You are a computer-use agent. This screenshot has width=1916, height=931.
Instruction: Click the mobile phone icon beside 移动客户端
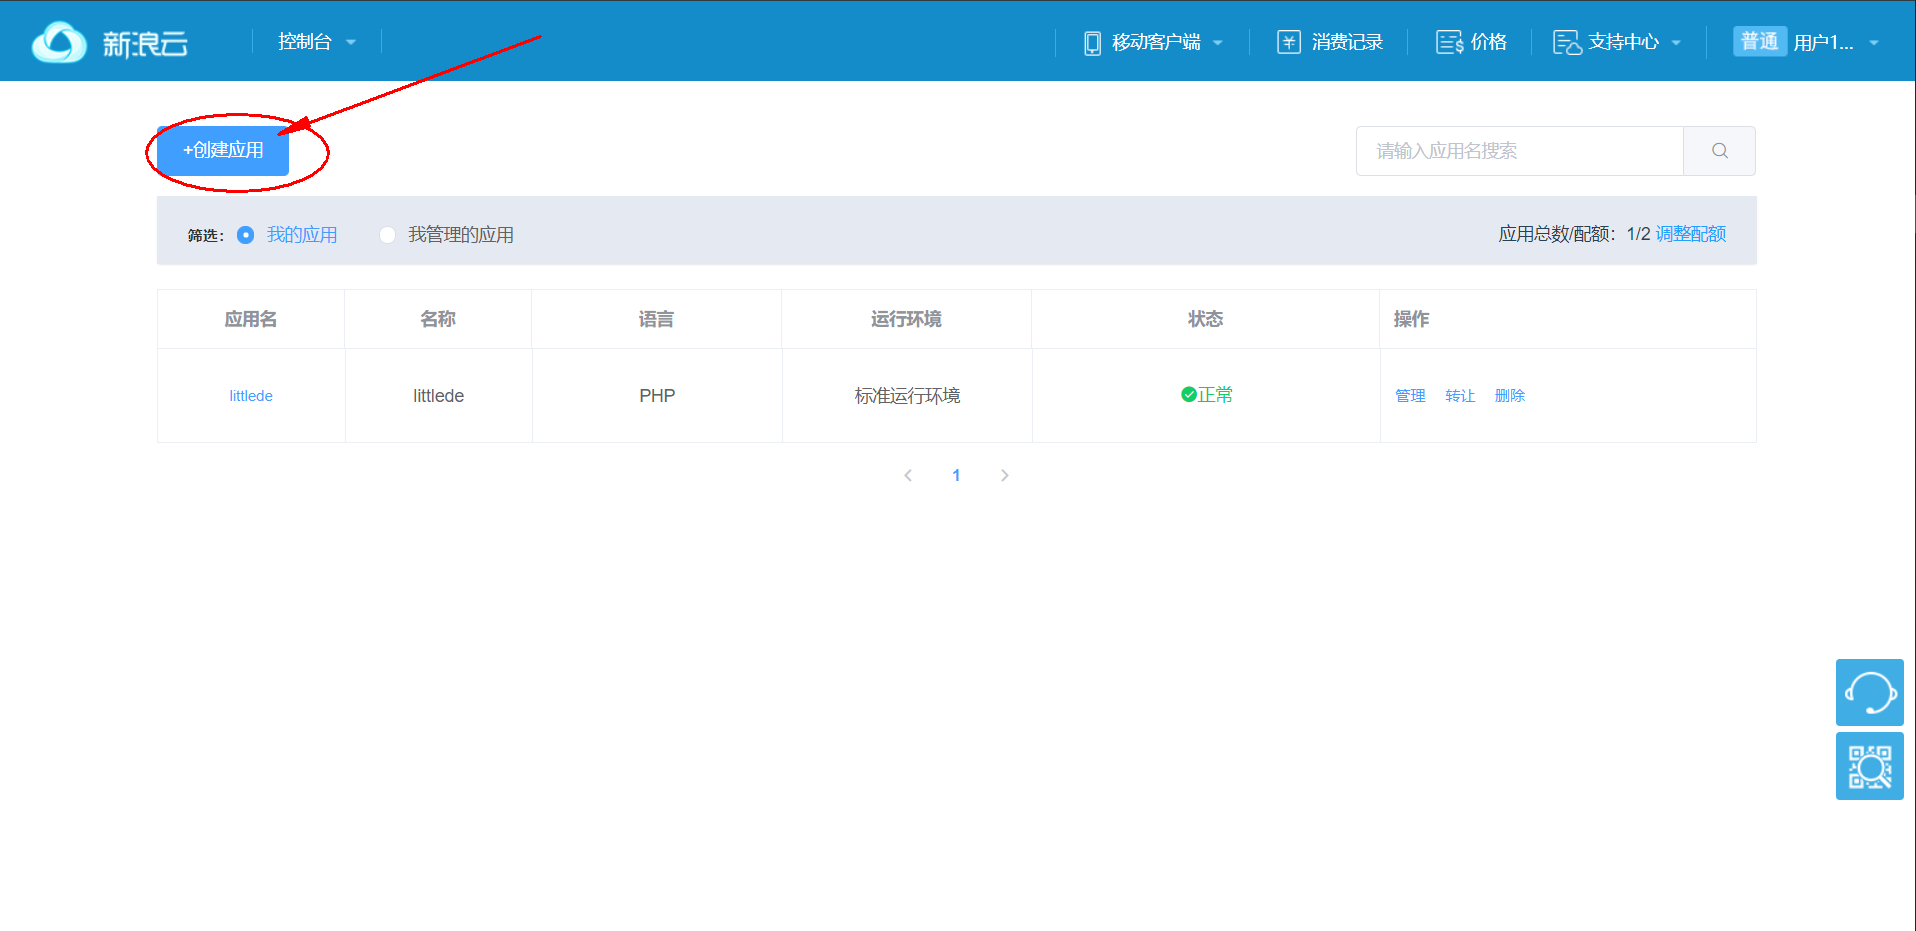pyautogui.click(x=1092, y=41)
